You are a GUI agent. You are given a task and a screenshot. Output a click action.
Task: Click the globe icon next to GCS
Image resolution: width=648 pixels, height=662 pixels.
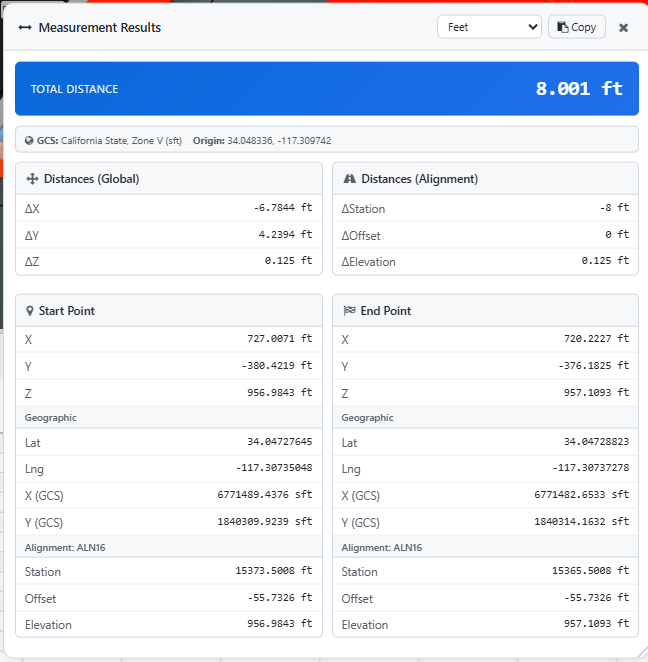[29, 141]
